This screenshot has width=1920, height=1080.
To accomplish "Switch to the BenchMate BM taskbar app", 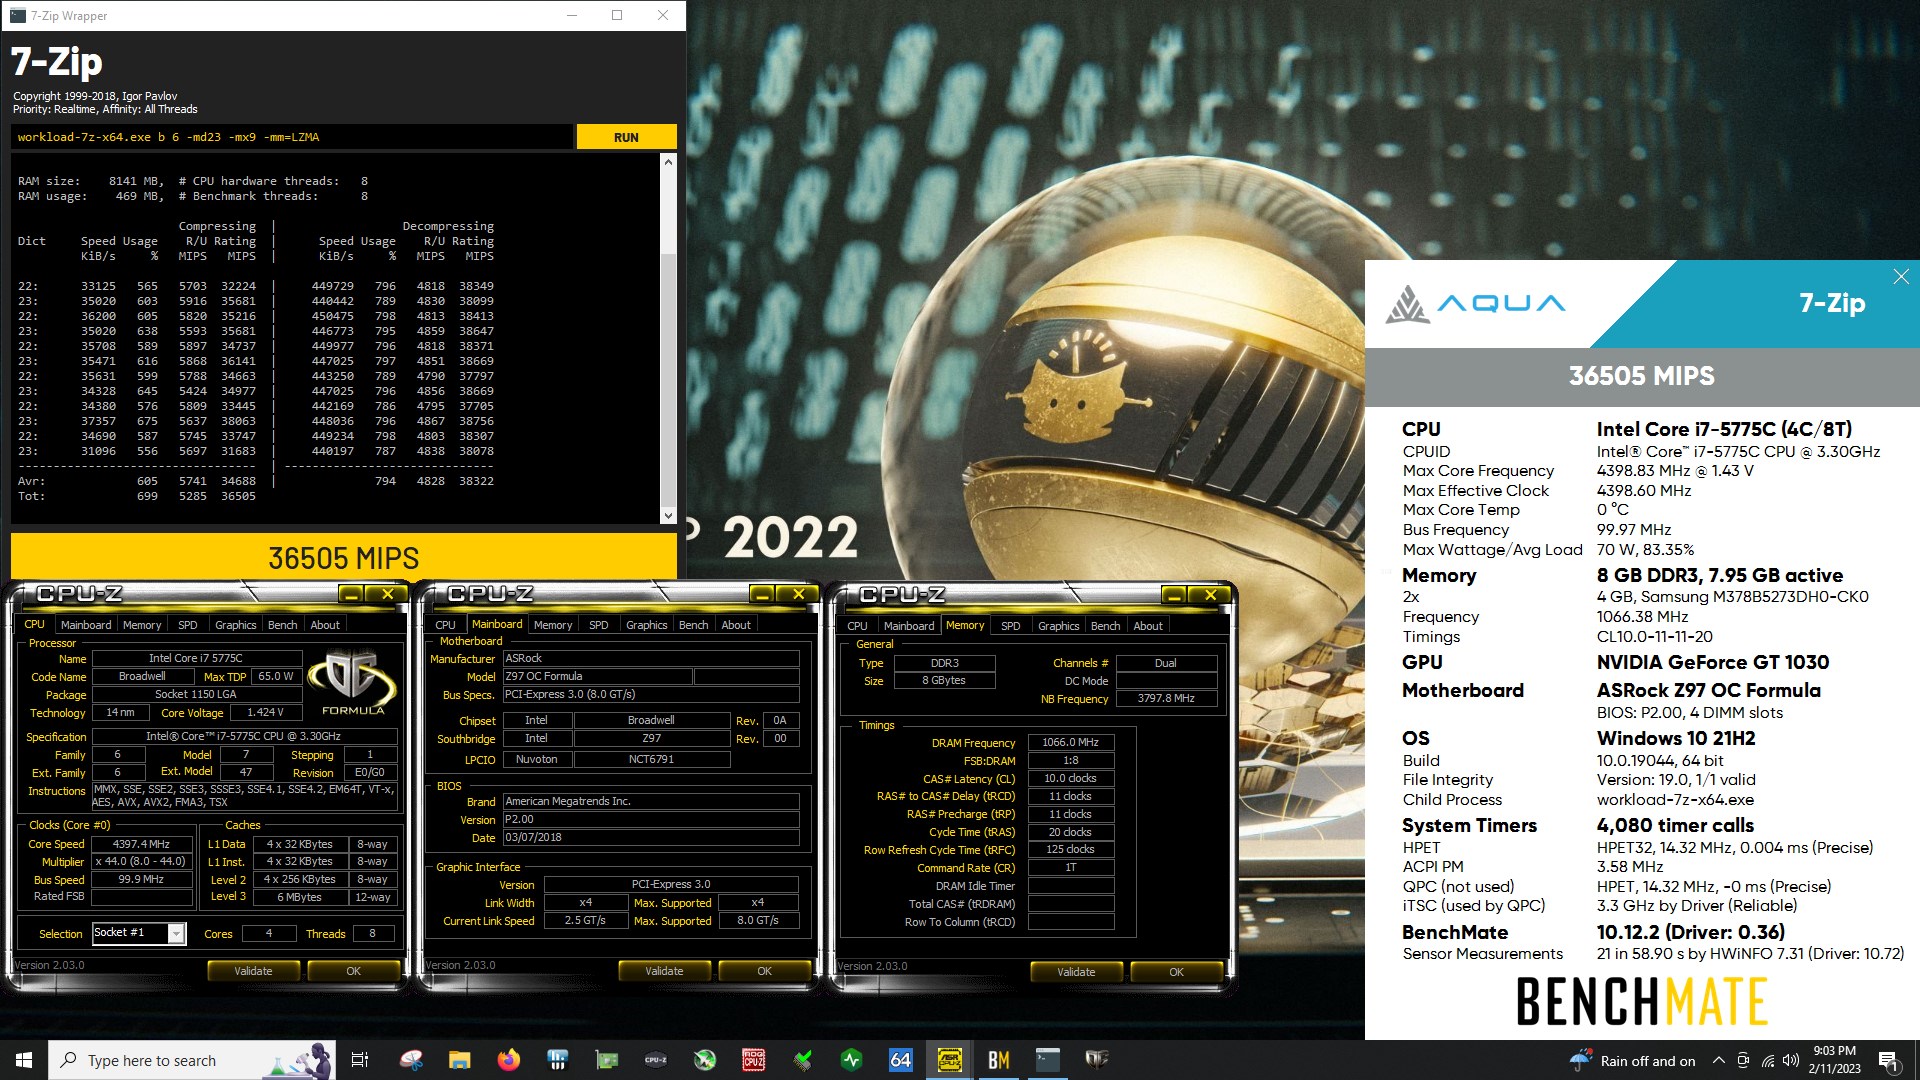I will click(998, 1060).
